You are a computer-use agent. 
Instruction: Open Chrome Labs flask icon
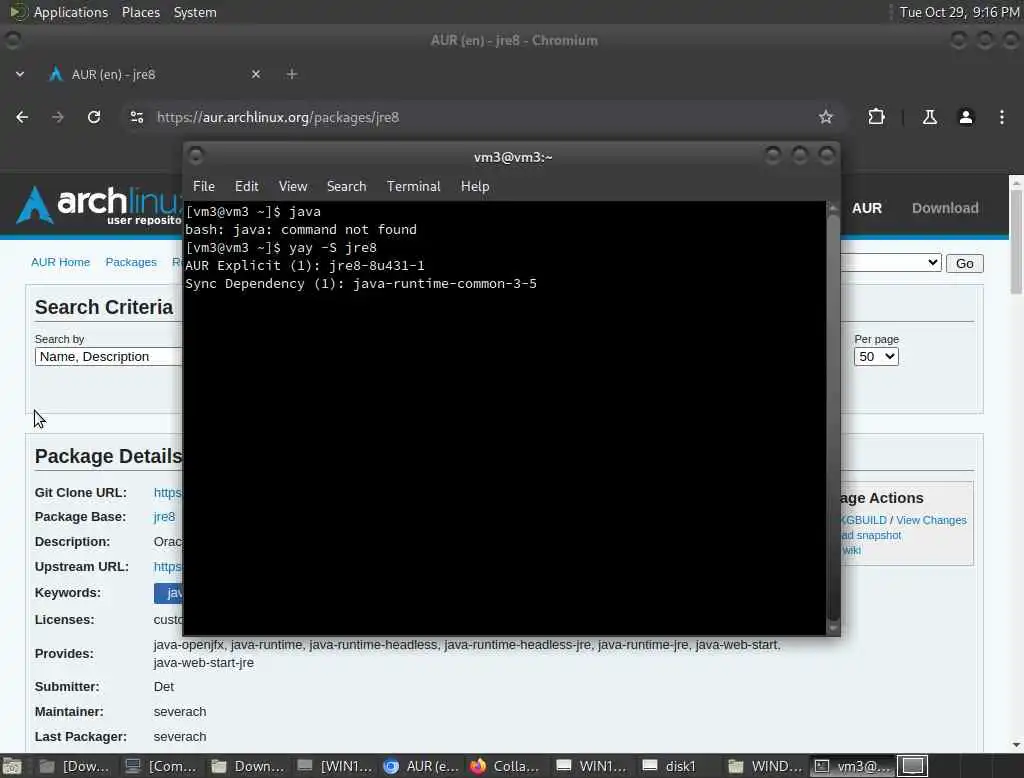pyautogui.click(x=929, y=117)
